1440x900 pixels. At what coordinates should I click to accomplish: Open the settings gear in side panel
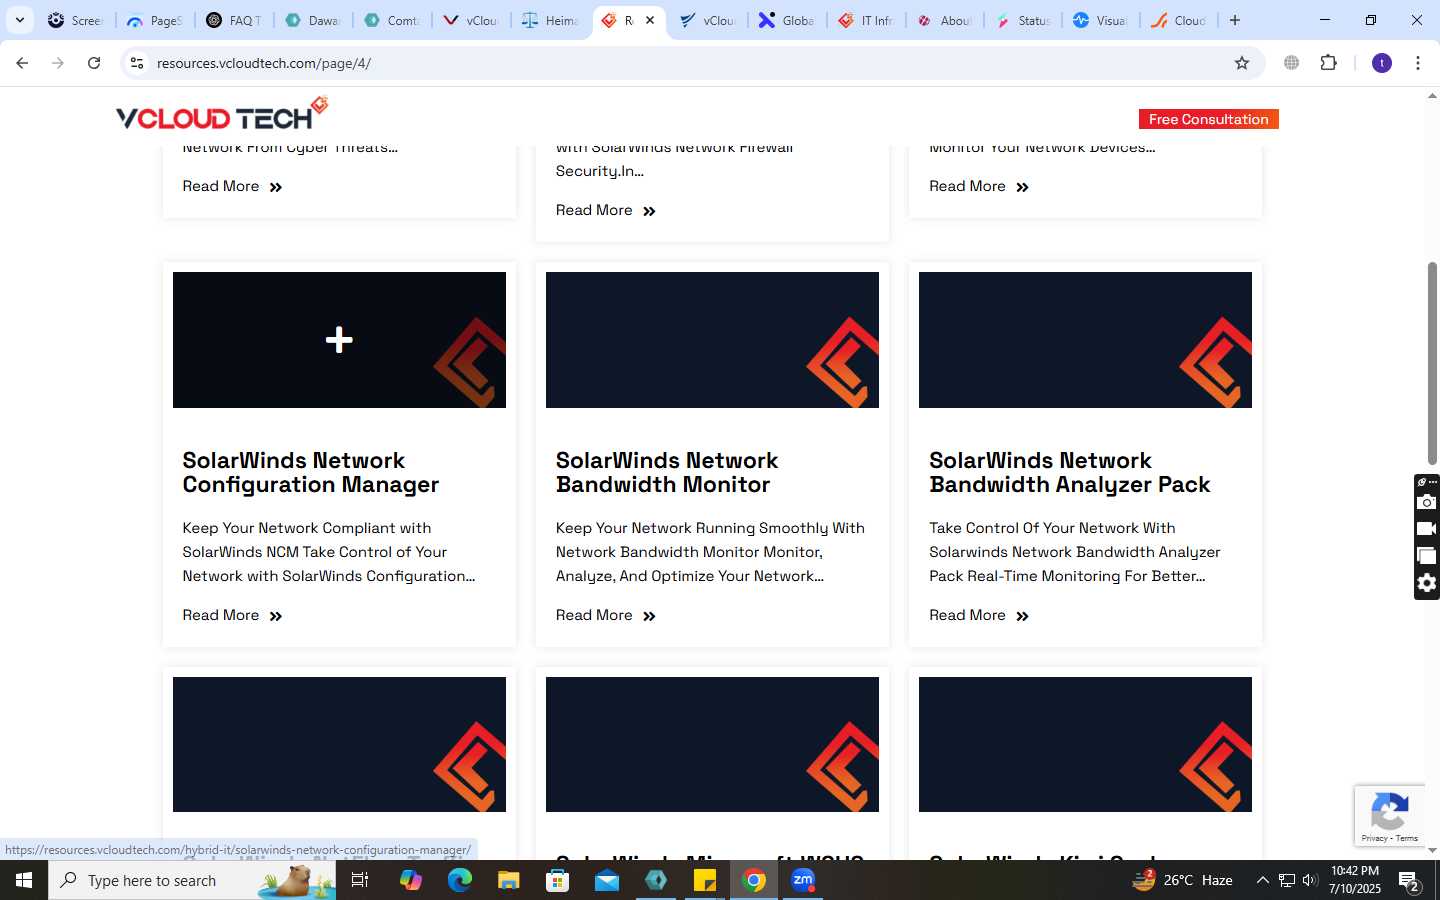click(x=1427, y=583)
